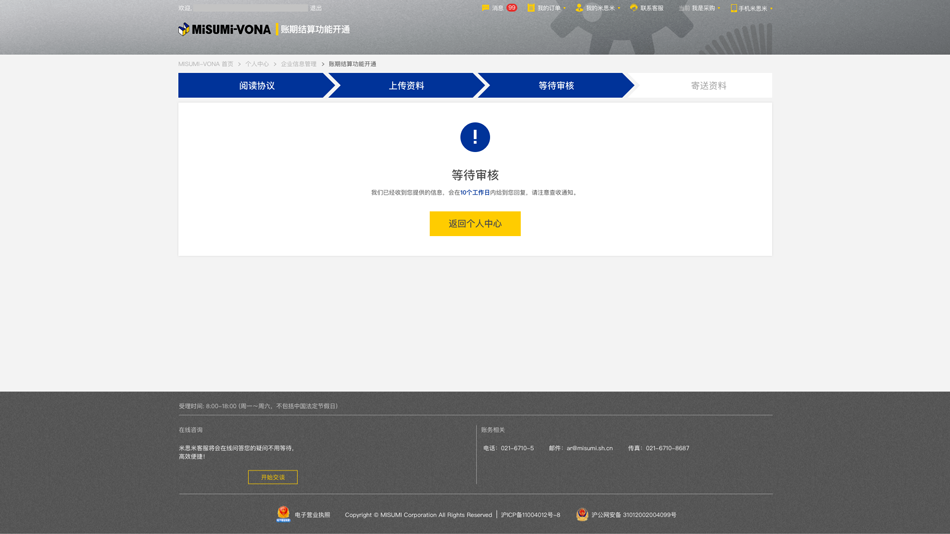
Task: Click the 电子营业执照 badge icon
Action: pyautogui.click(x=283, y=514)
